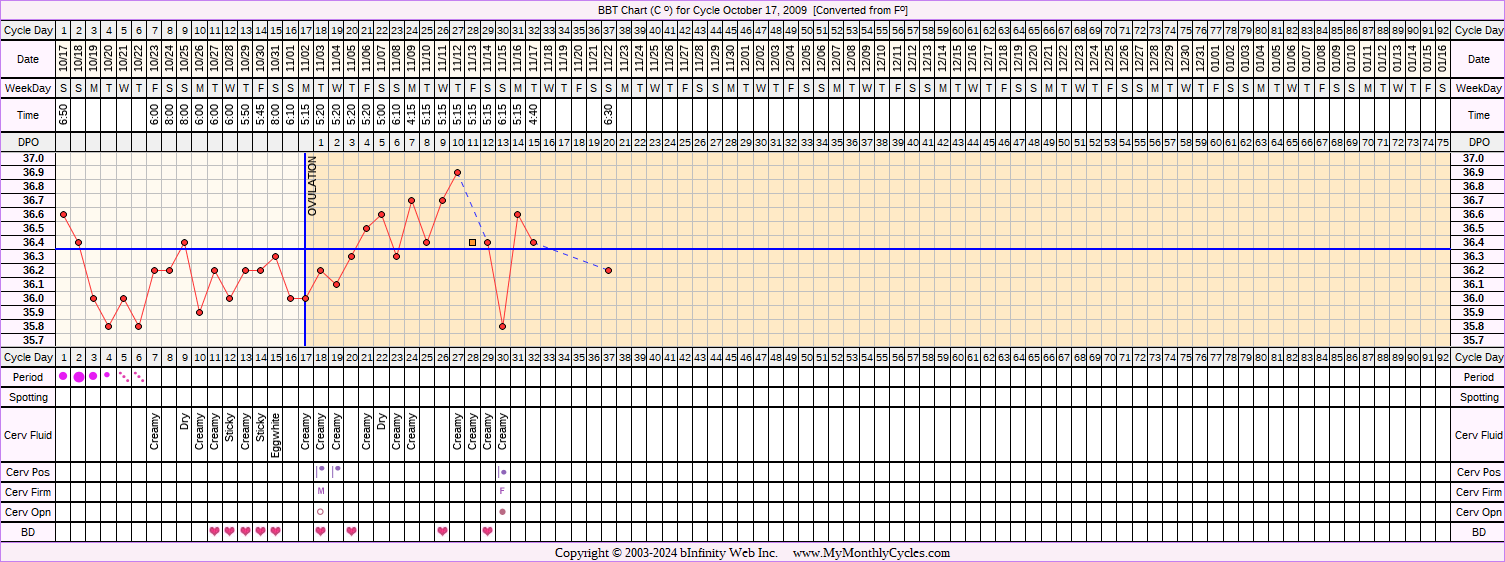Click the light period dots on cycle day 6

click(x=139, y=377)
